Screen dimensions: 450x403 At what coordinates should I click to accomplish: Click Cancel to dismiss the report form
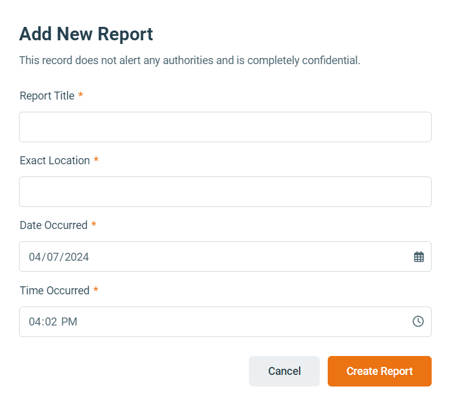[284, 371]
